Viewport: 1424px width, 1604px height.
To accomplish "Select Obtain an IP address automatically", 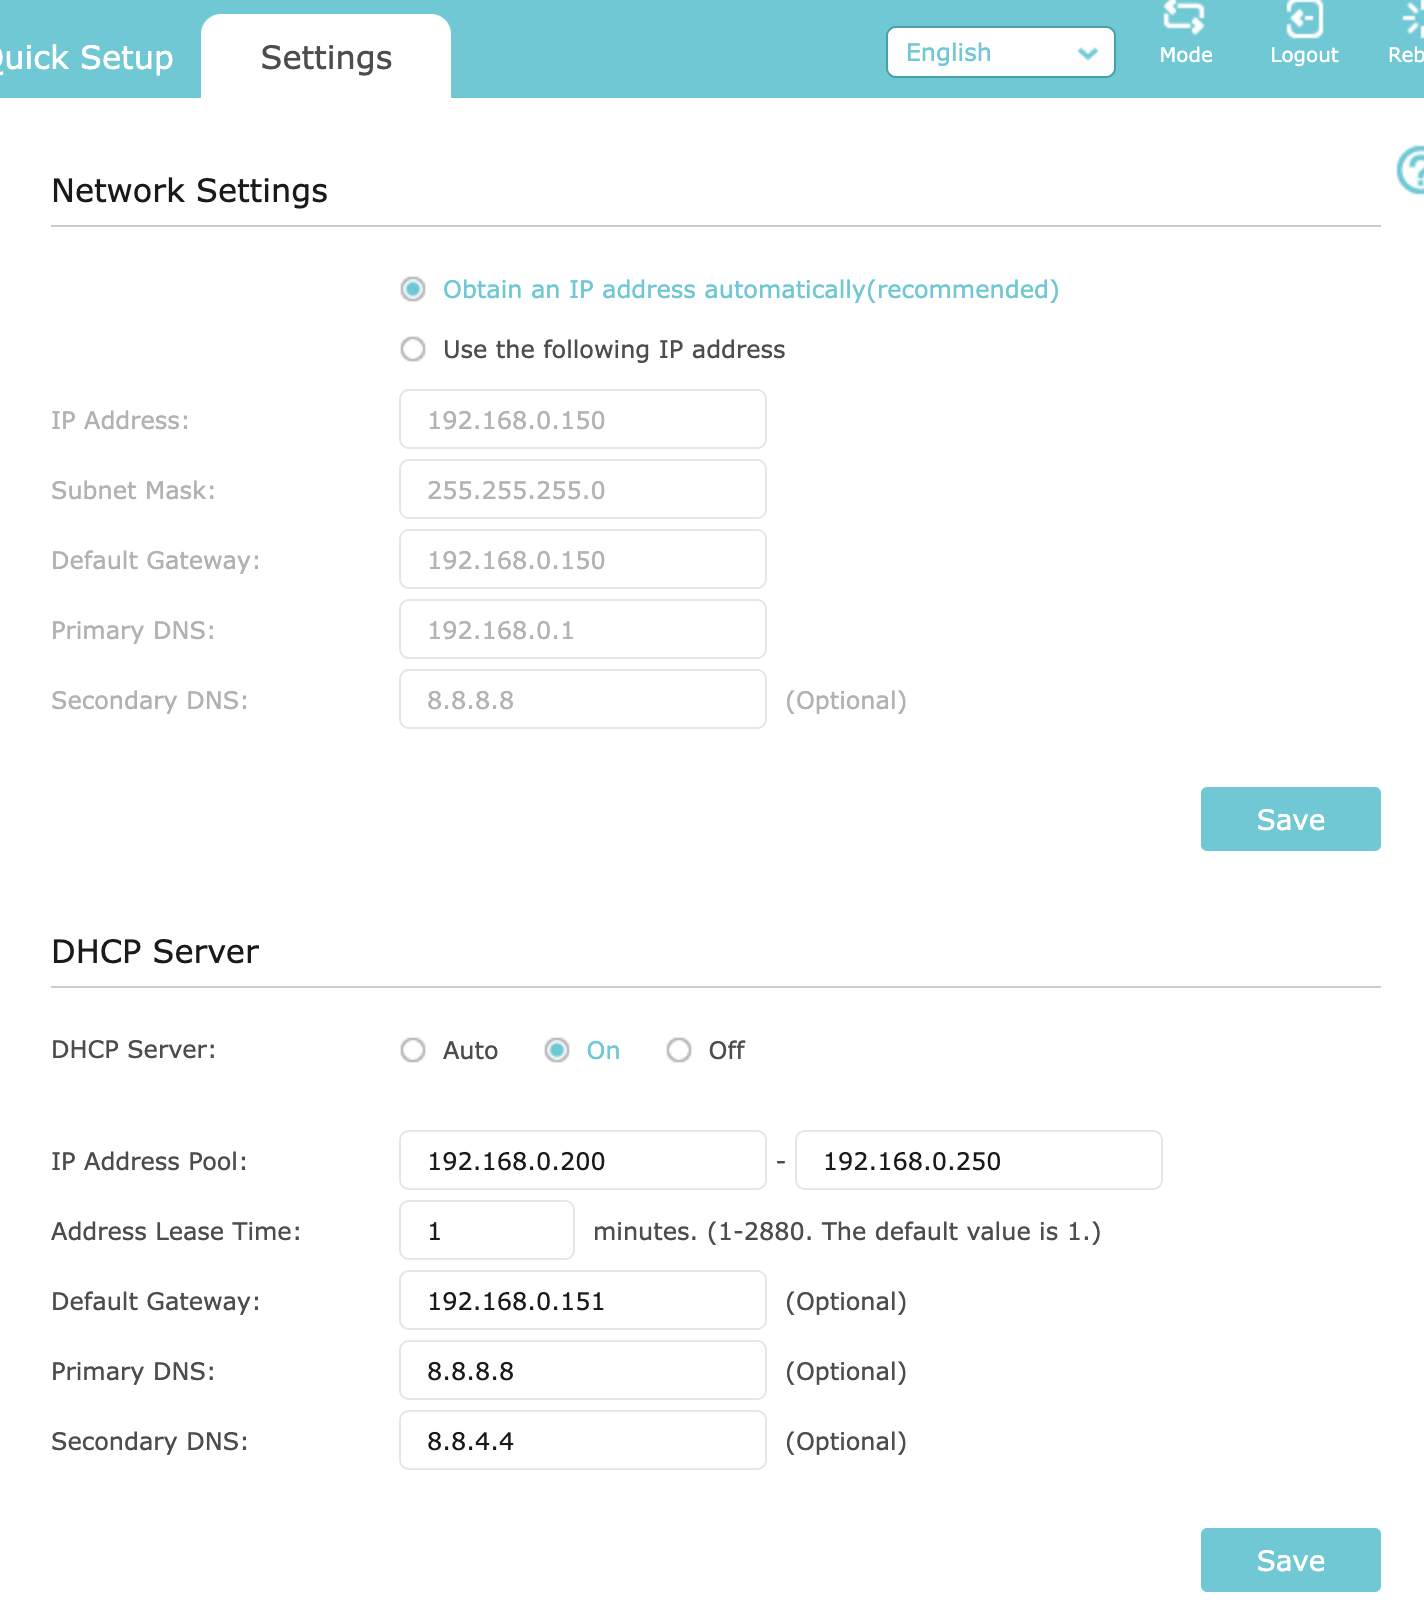I will pos(413,290).
